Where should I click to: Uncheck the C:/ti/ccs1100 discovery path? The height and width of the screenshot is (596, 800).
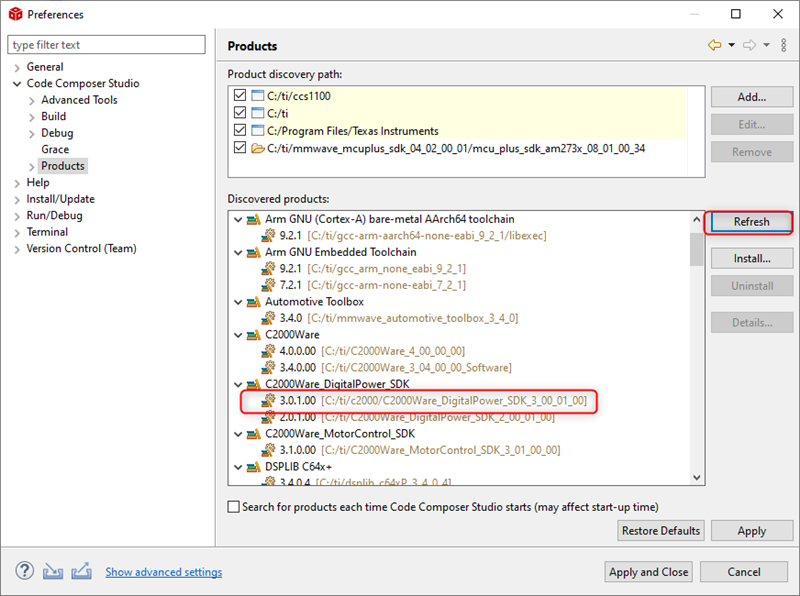coord(240,95)
